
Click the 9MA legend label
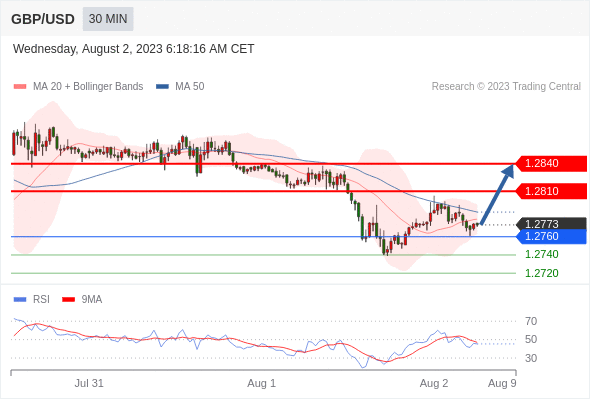(x=92, y=300)
